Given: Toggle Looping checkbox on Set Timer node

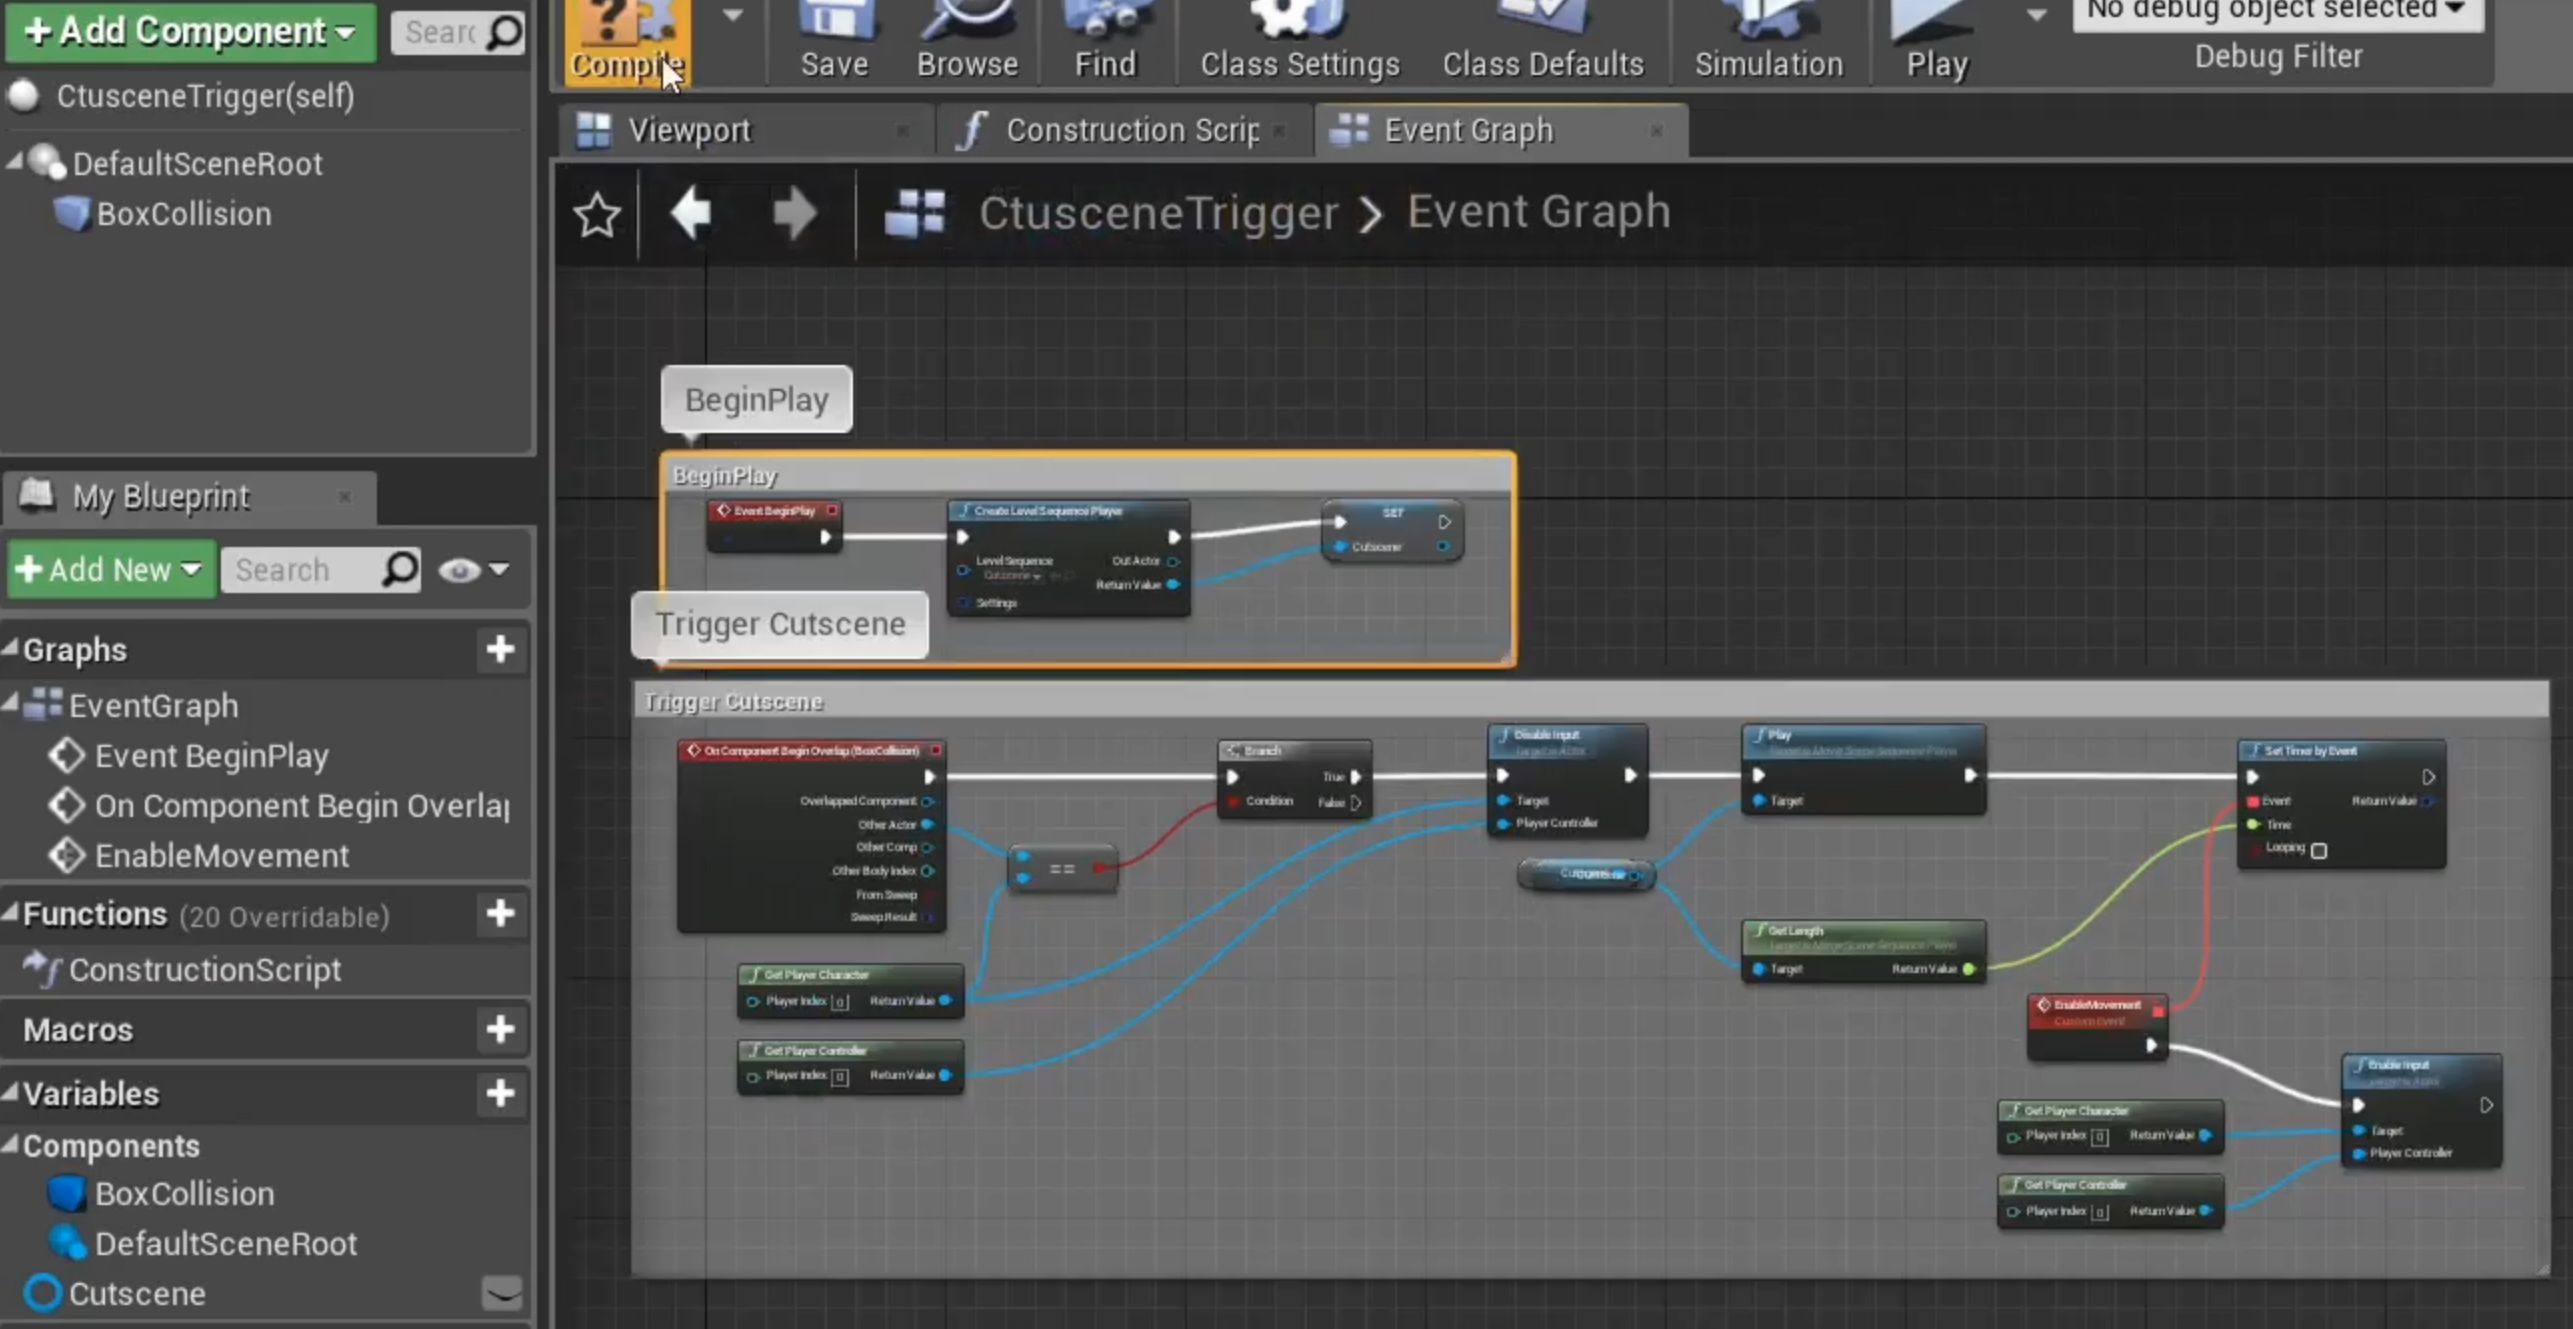Looking at the screenshot, I should (x=2319, y=850).
